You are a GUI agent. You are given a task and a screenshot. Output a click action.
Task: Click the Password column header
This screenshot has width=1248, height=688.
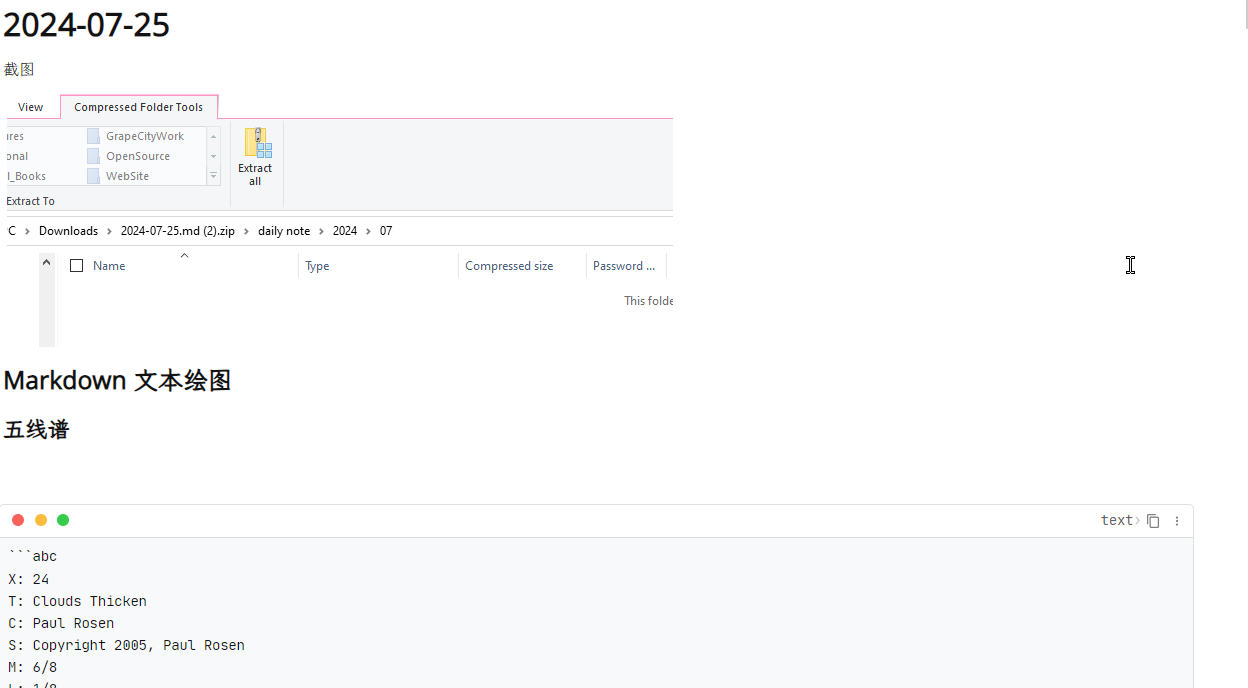click(624, 266)
